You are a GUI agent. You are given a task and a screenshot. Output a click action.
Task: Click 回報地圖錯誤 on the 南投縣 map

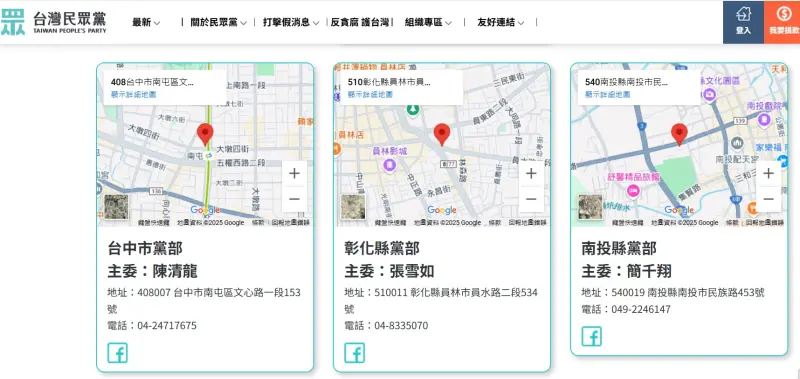(764, 223)
